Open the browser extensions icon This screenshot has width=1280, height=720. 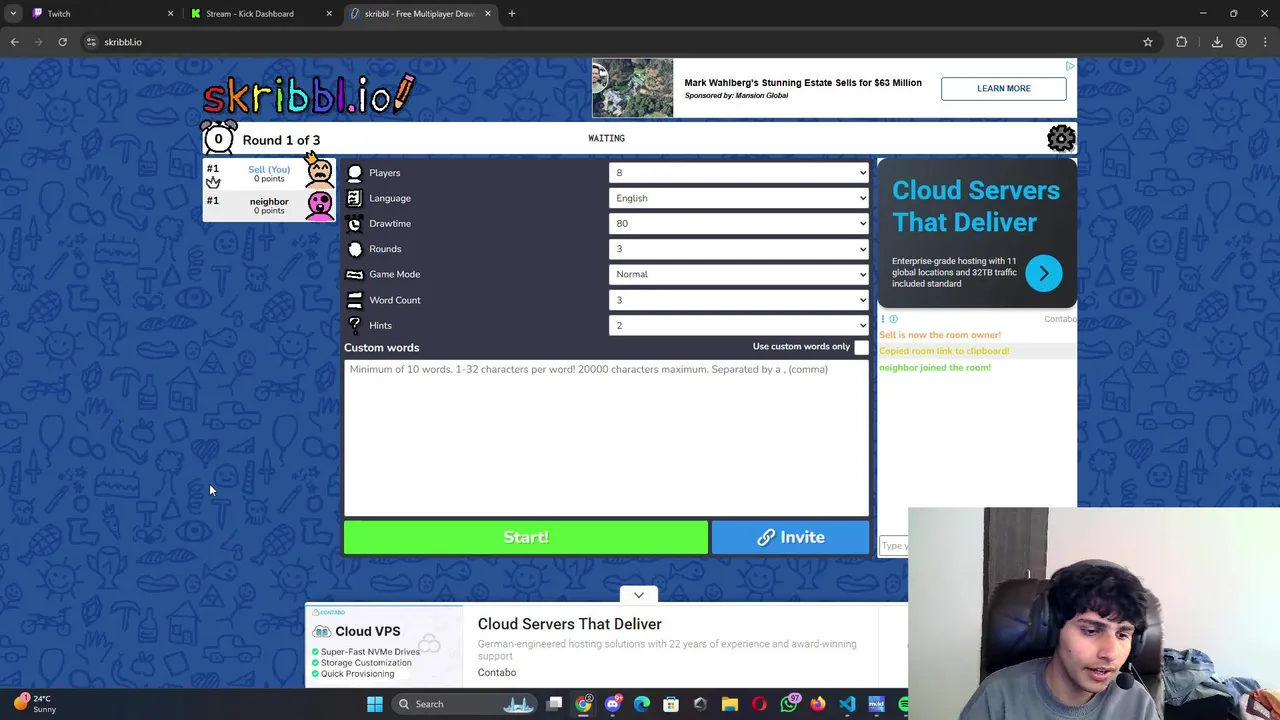pyautogui.click(x=1182, y=42)
